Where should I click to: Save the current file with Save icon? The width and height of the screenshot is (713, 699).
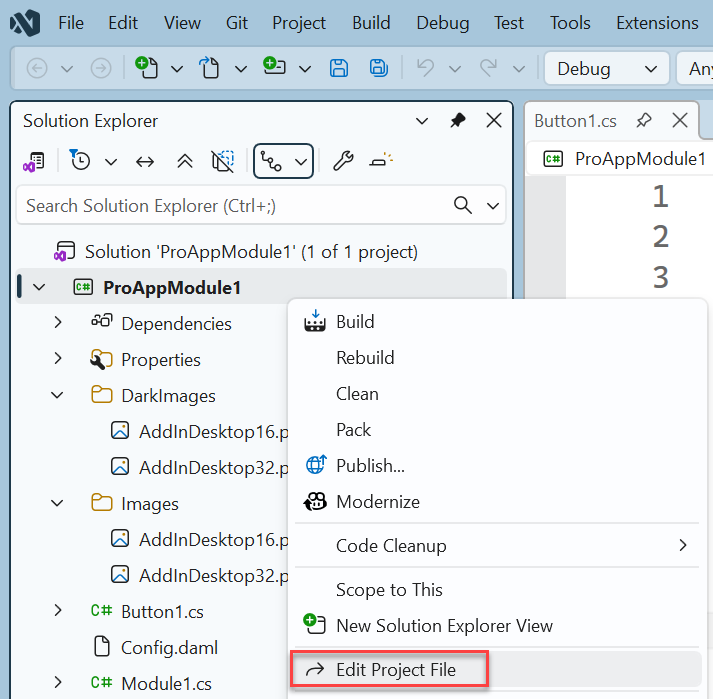coord(339,68)
